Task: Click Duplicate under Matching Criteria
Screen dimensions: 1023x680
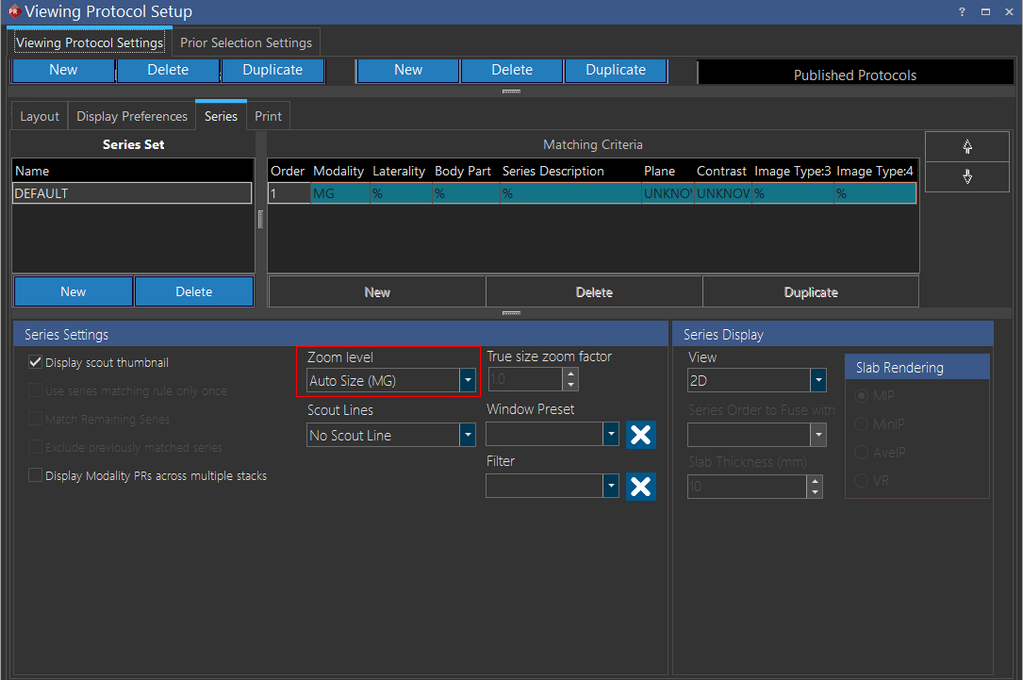Action: pyautogui.click(x=810, y=292)
